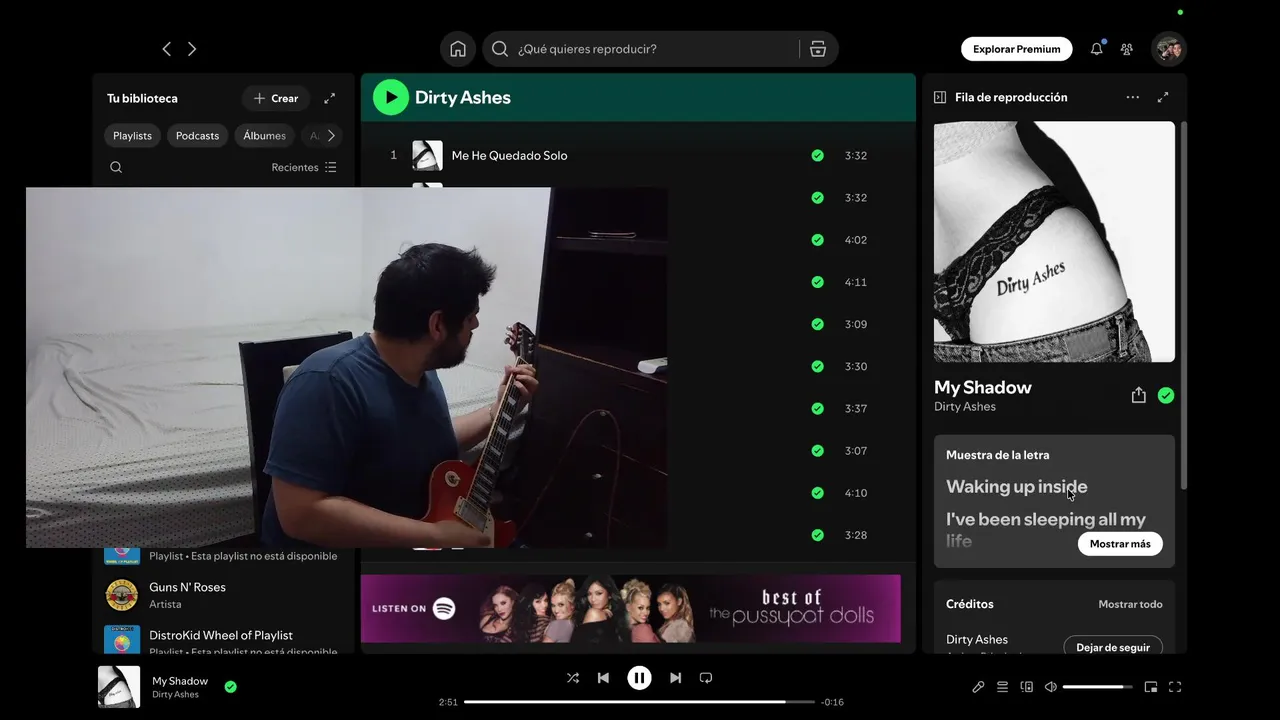This screenshot has width=1280, height=720.
Task: Skip to next track
Action: coord(675,678)
